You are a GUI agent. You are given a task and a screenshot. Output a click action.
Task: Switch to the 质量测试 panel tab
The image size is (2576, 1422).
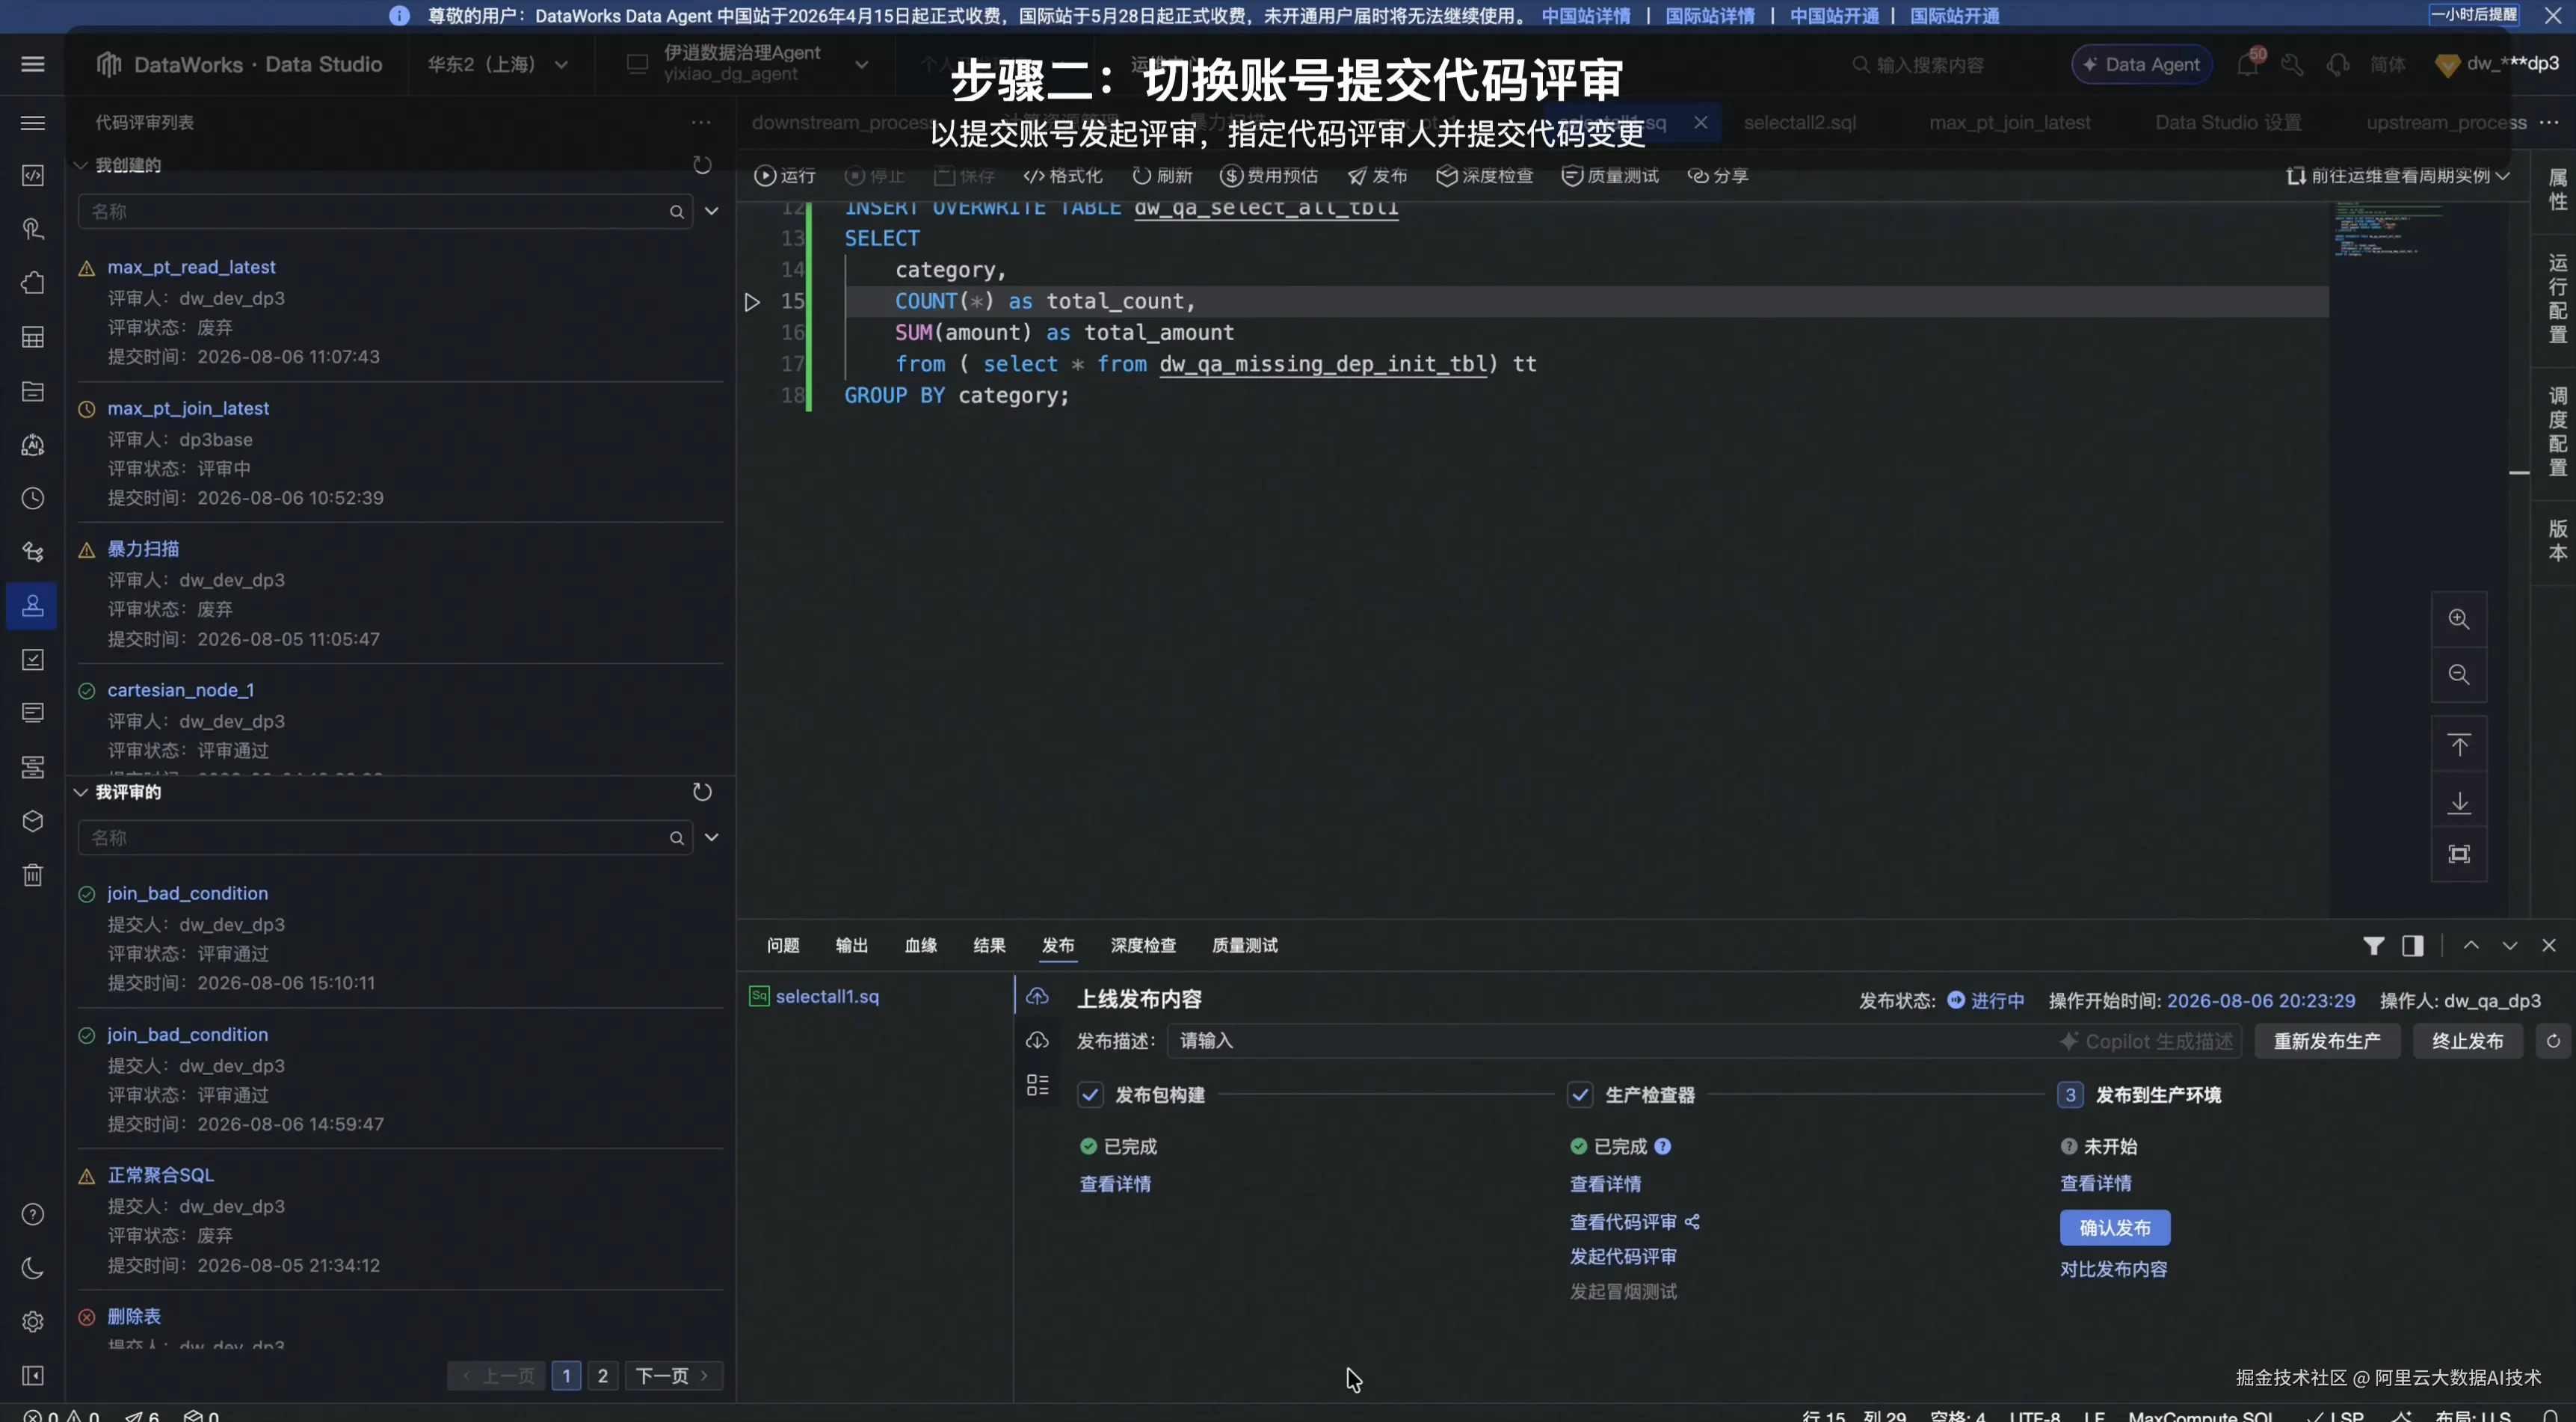tap(1245, 945)
